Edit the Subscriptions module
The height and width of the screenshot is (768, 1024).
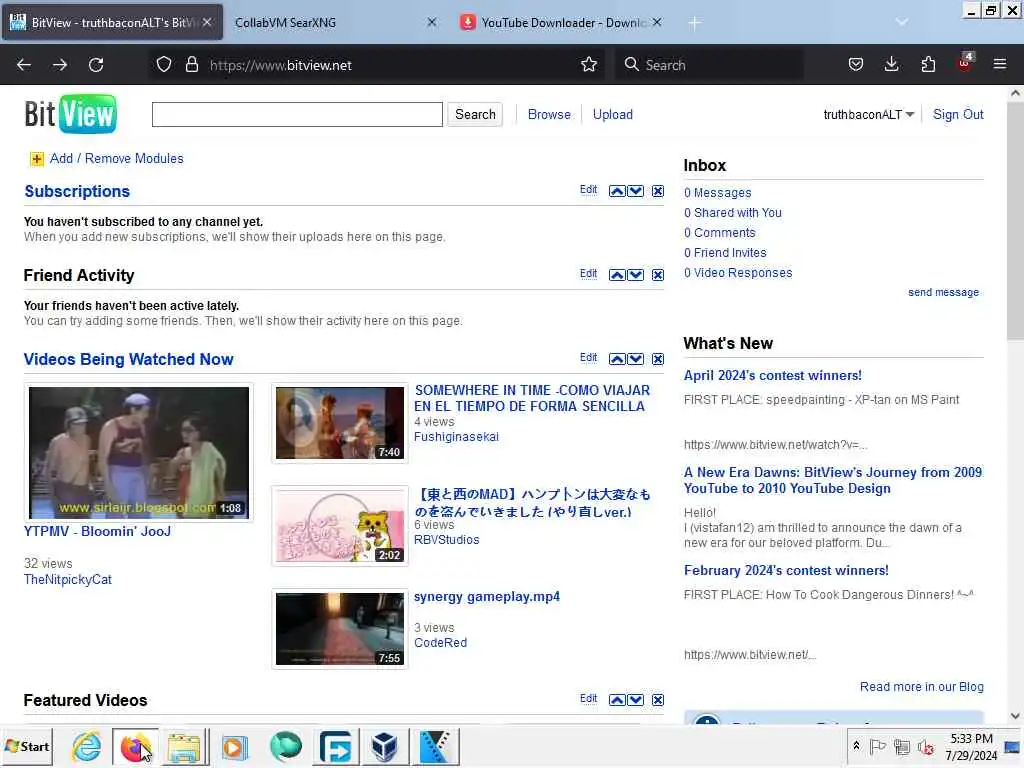click(588, 189)
